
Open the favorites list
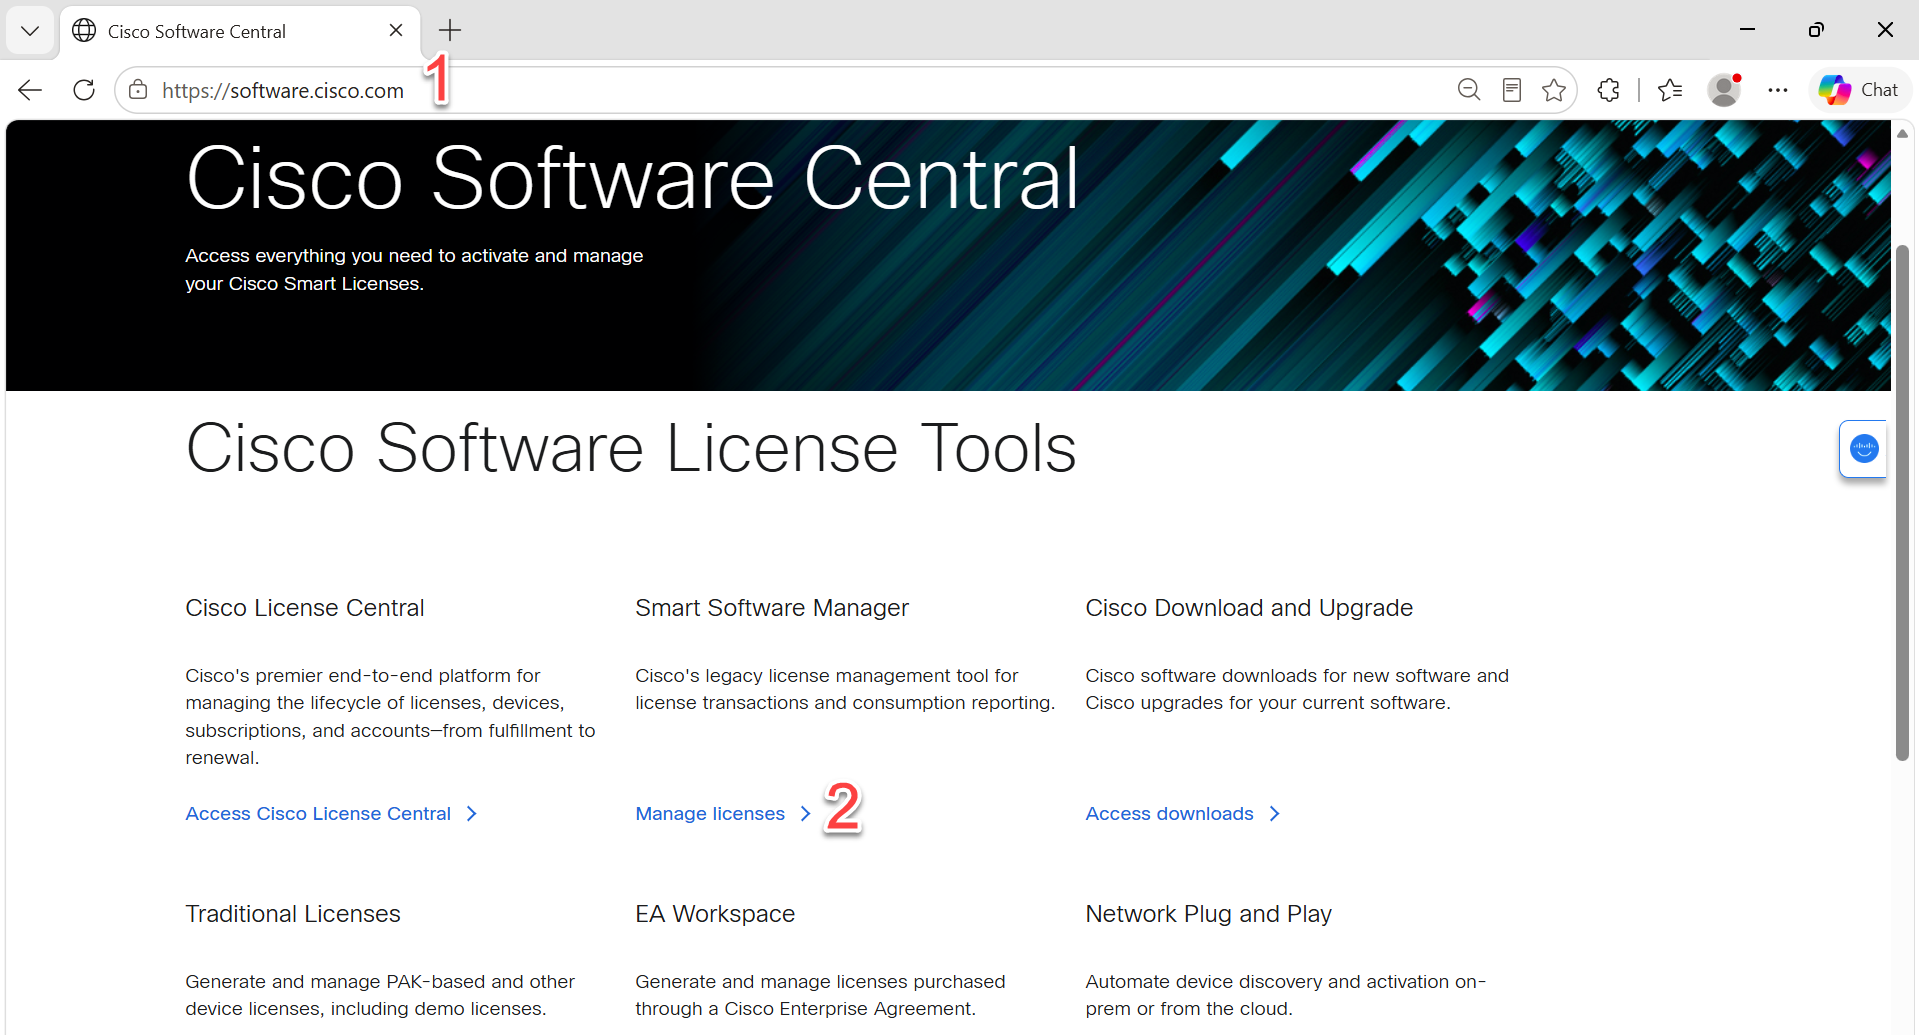click(1670, 90)
